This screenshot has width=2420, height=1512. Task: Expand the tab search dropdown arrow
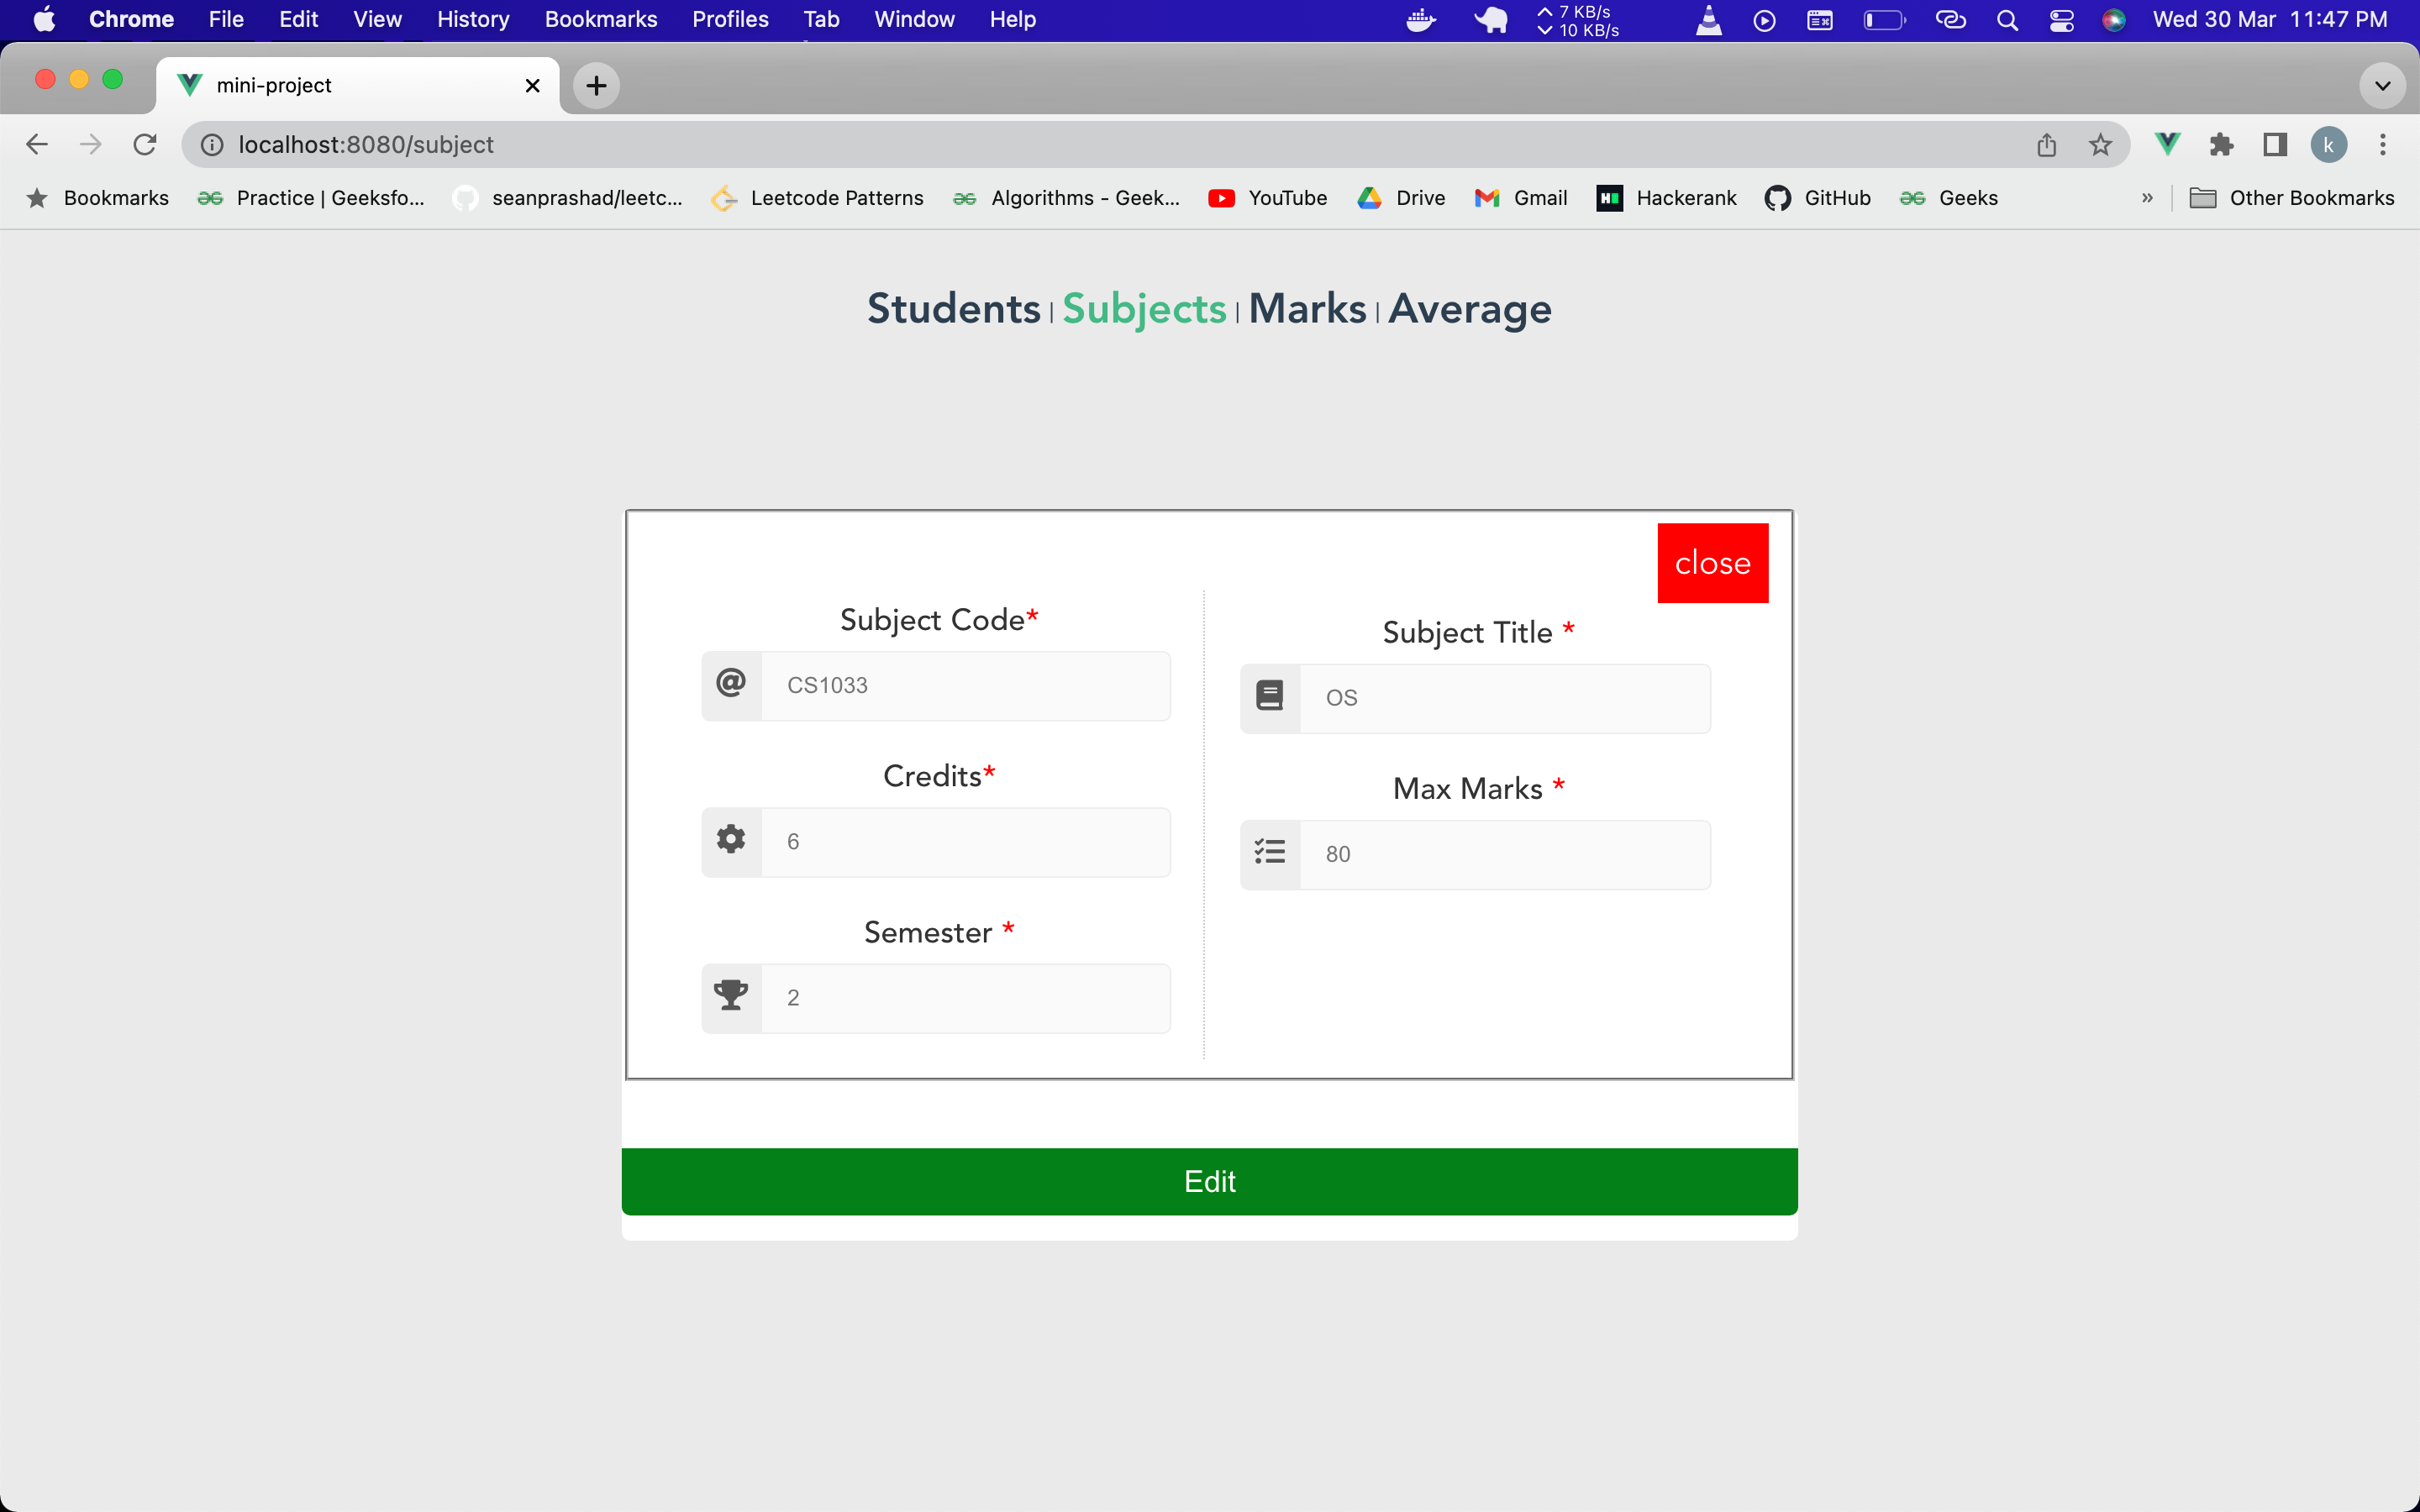pos(2382,86)
